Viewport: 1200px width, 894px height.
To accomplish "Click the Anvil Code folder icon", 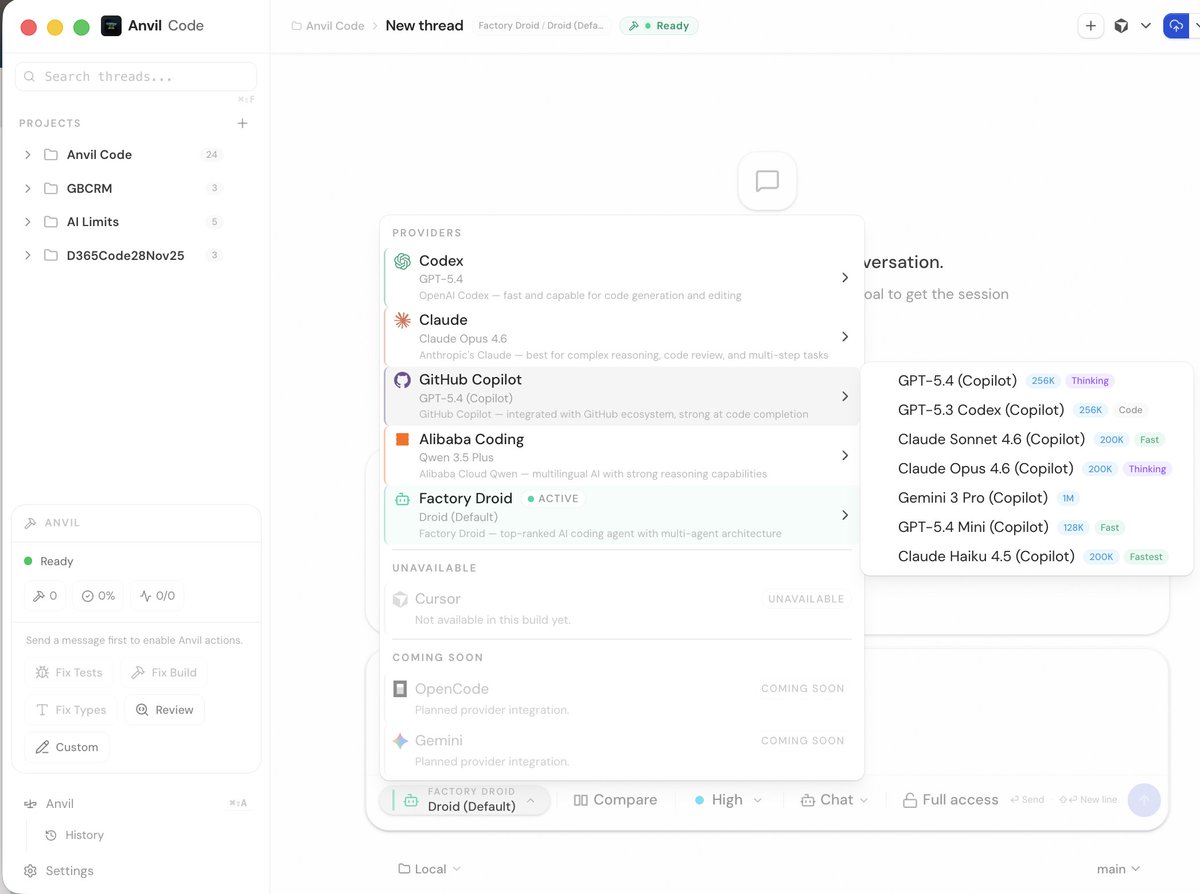I will 51,155.
